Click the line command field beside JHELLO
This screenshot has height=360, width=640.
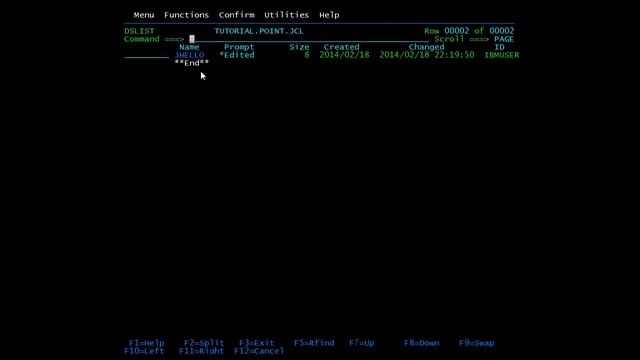tap(147, 55)
